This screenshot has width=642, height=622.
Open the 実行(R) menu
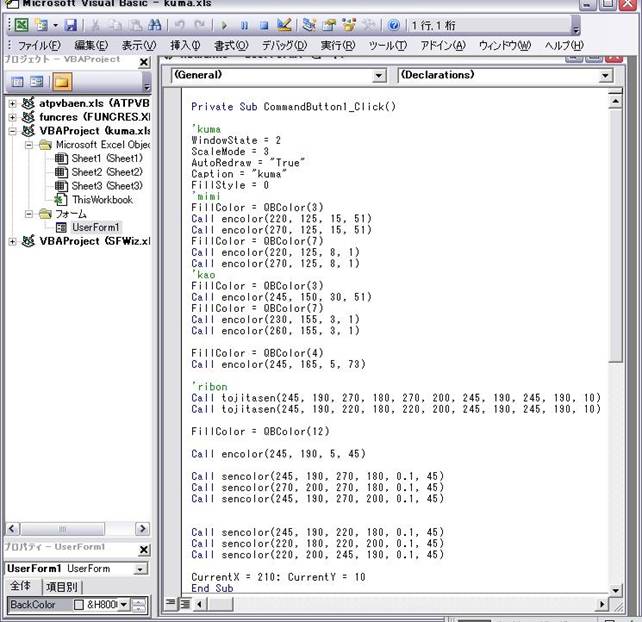(338, 45)
